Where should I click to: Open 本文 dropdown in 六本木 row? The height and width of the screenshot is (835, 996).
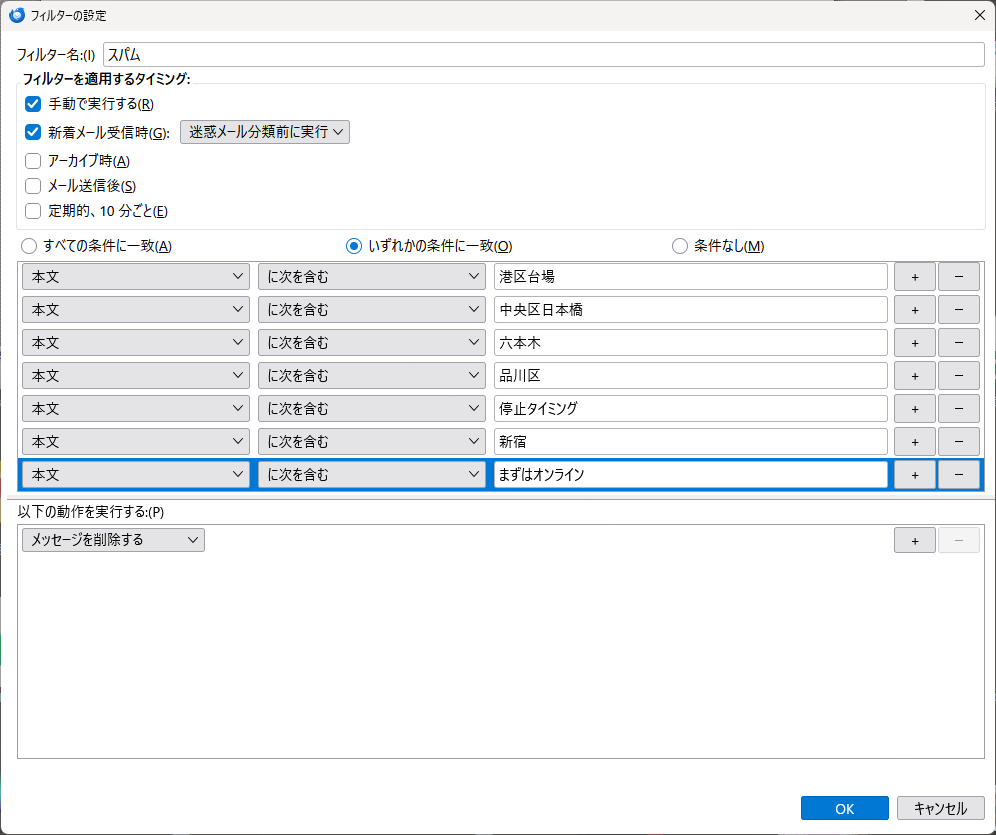[x=136, y=343]
